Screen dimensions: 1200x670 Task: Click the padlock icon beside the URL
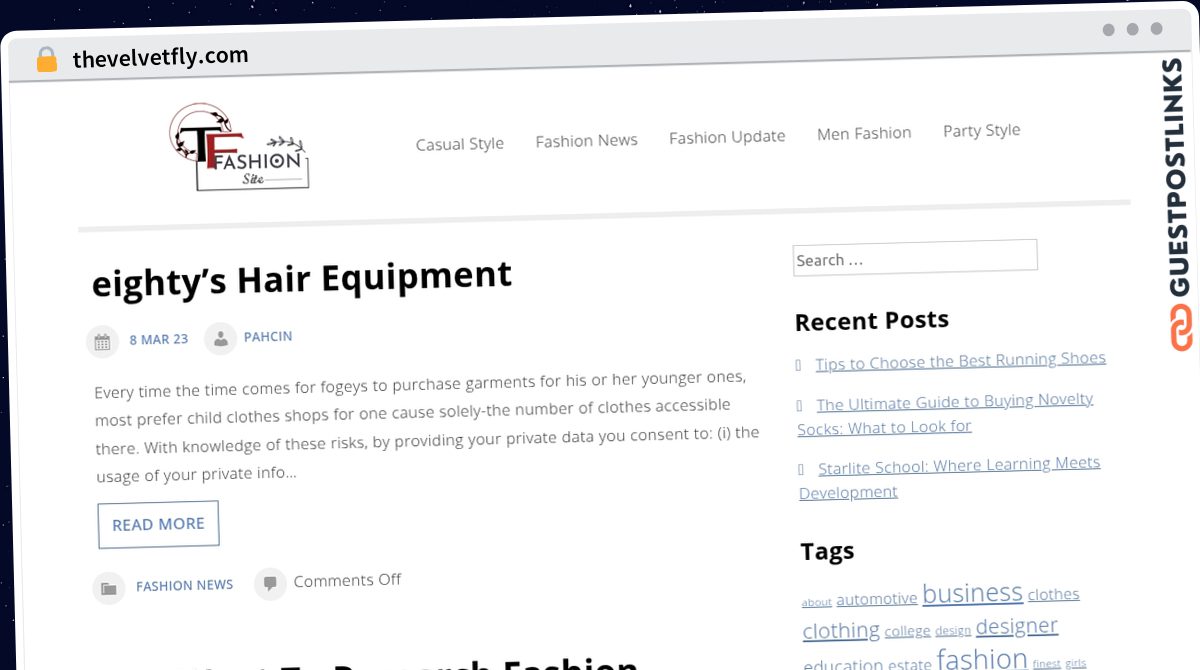(47, 60)
